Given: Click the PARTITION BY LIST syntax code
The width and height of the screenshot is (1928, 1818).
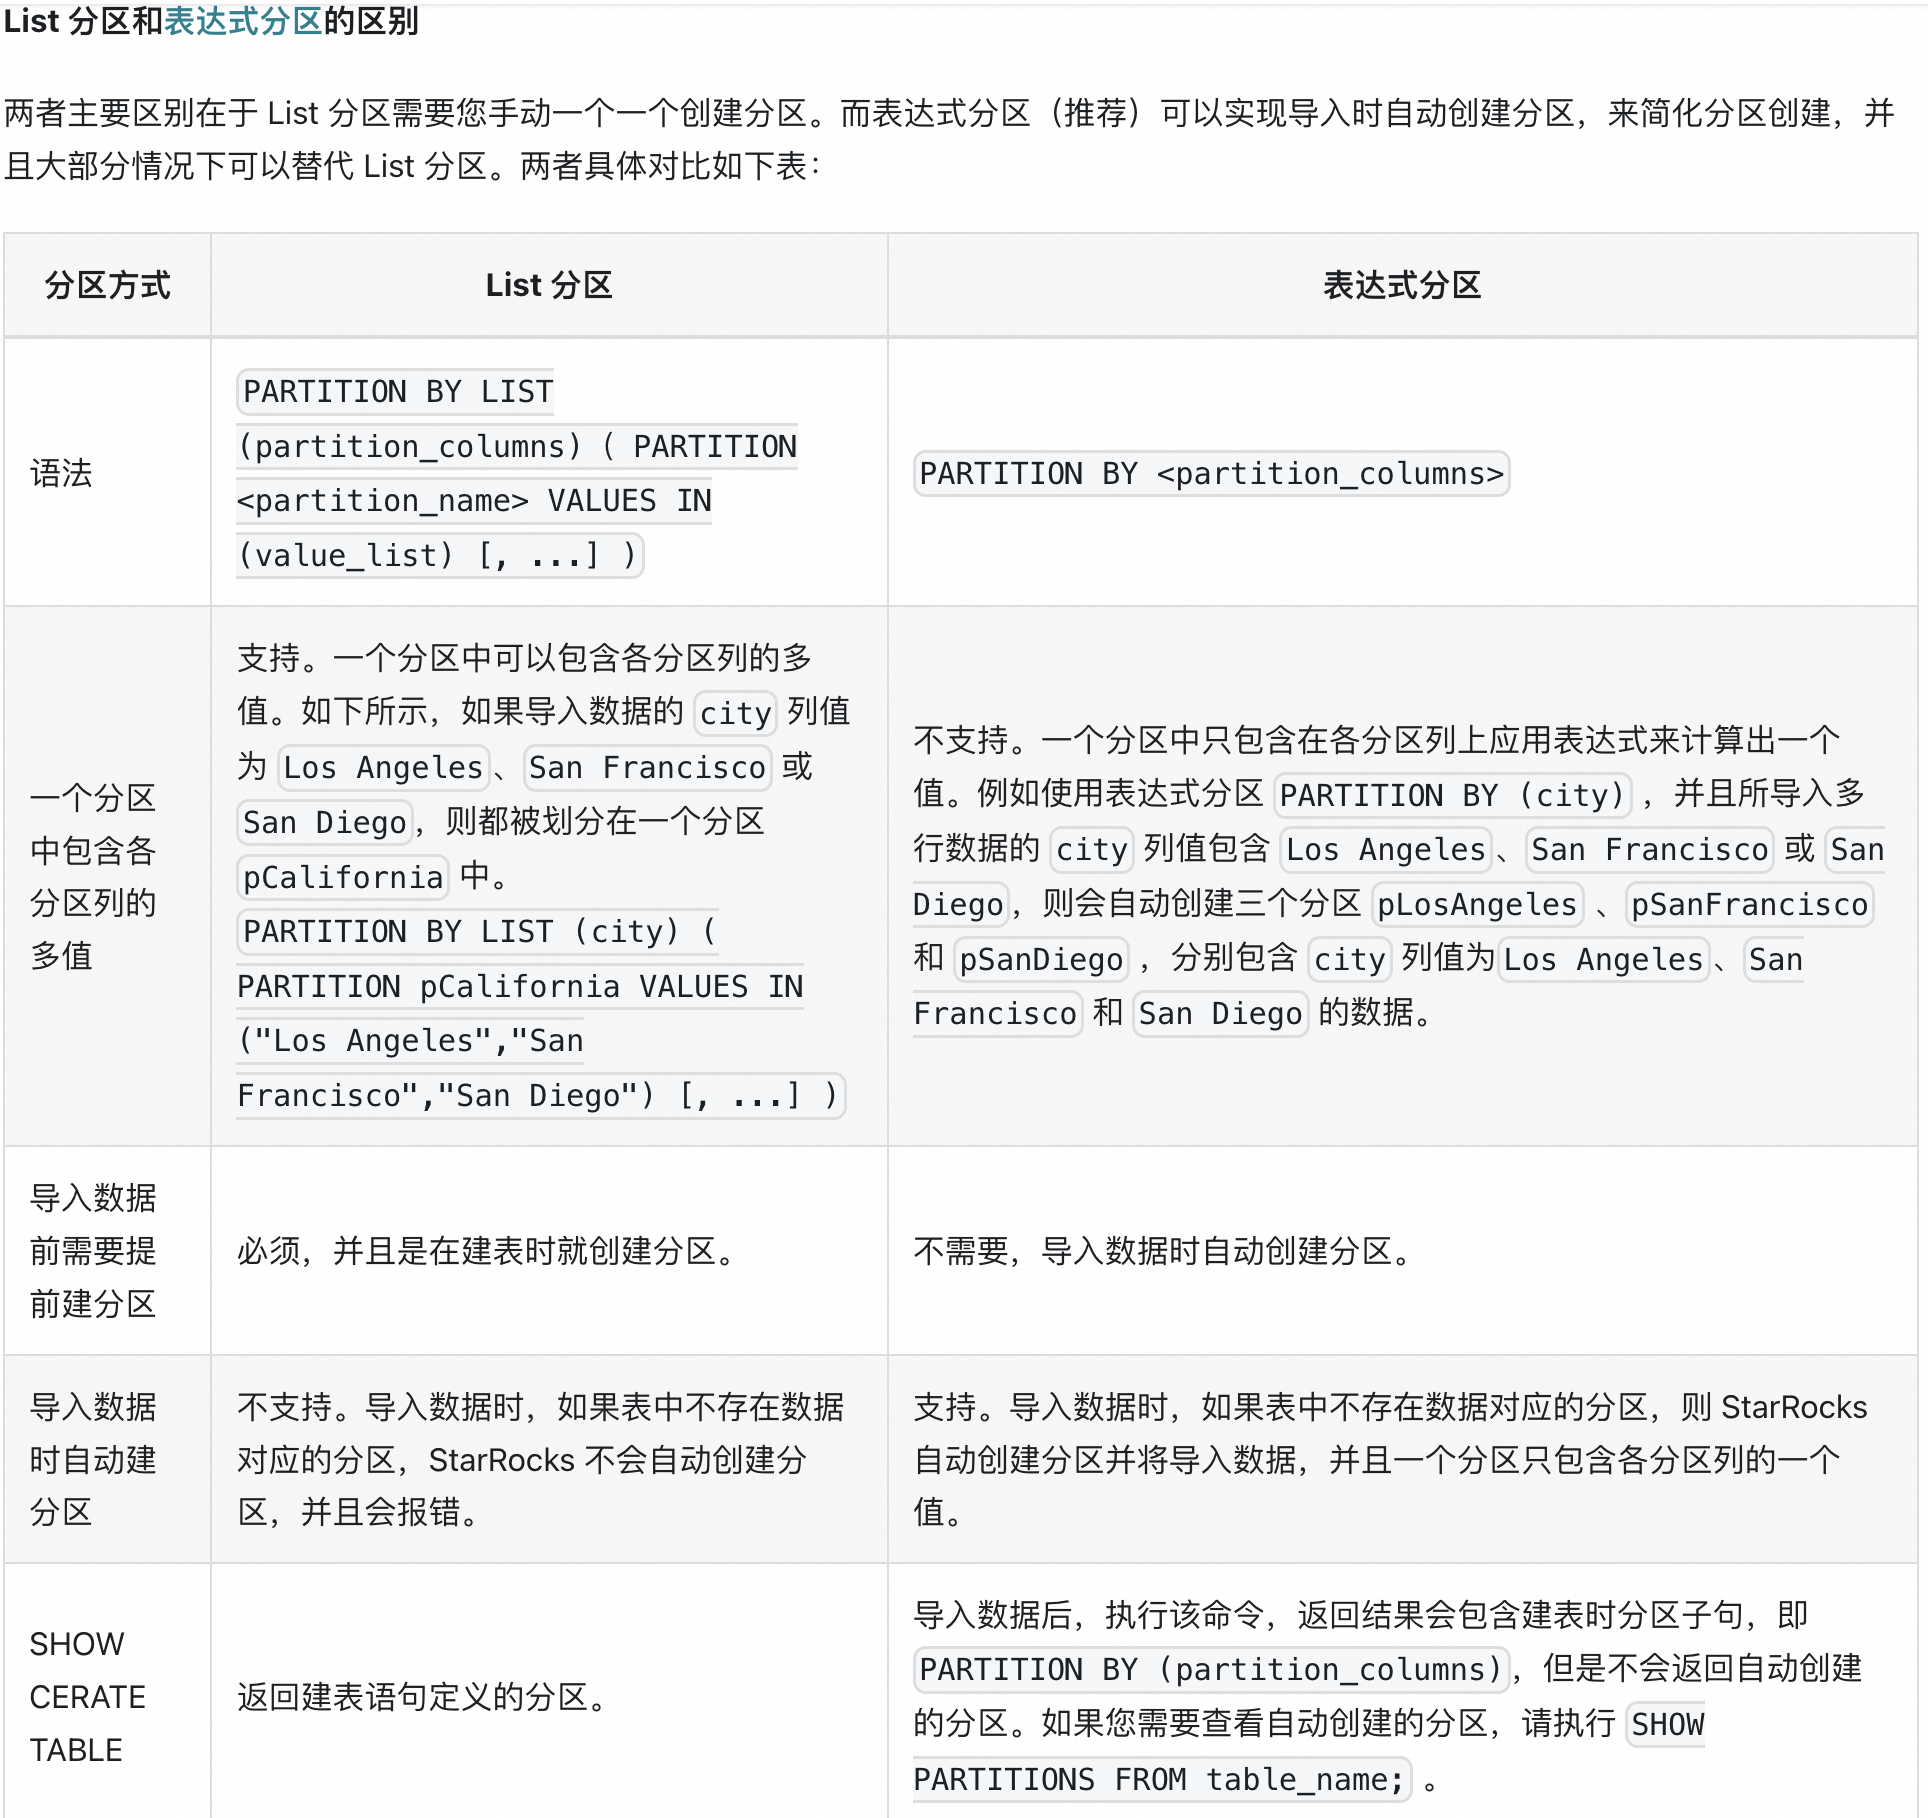Looking at the screenshot, I should [398, 392].
